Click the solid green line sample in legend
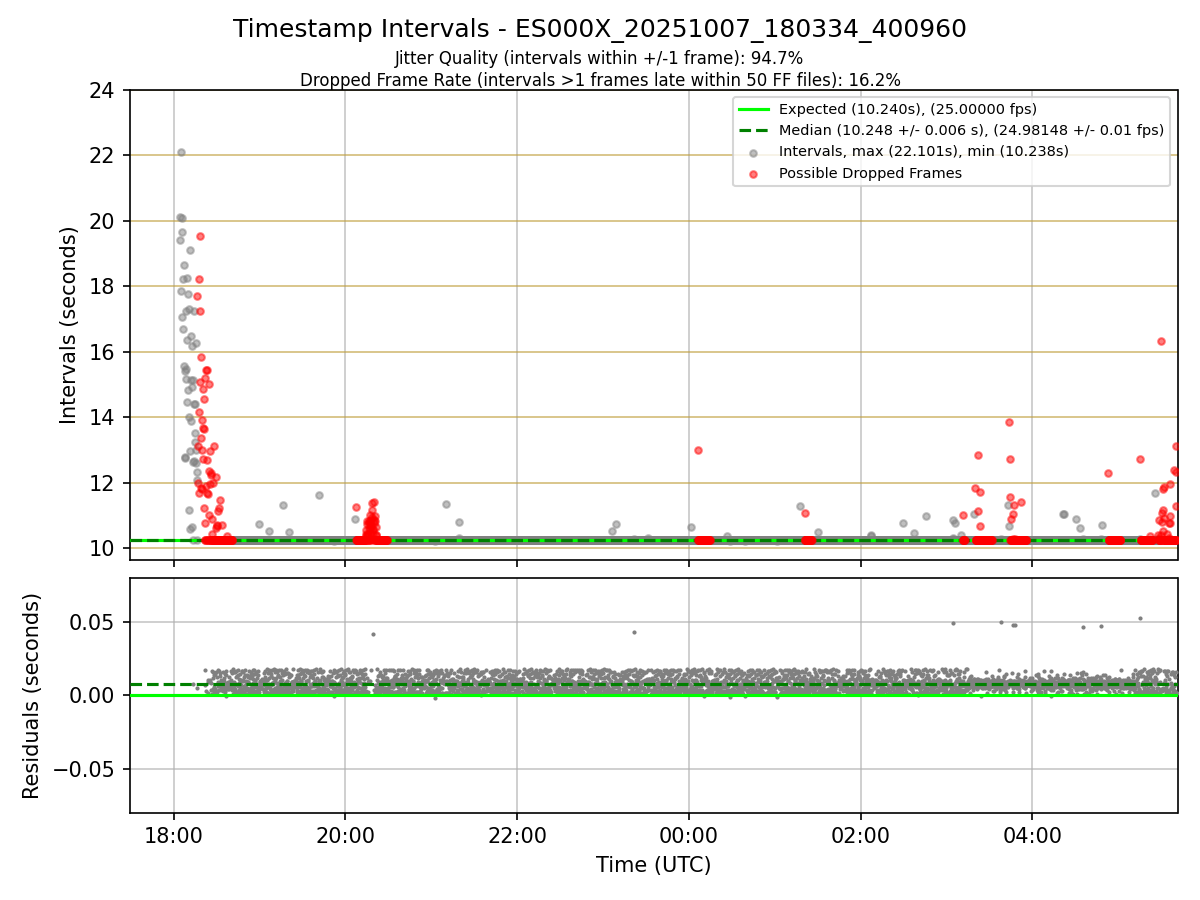The height and width of the screenshot is (900, 1200). 754,109
